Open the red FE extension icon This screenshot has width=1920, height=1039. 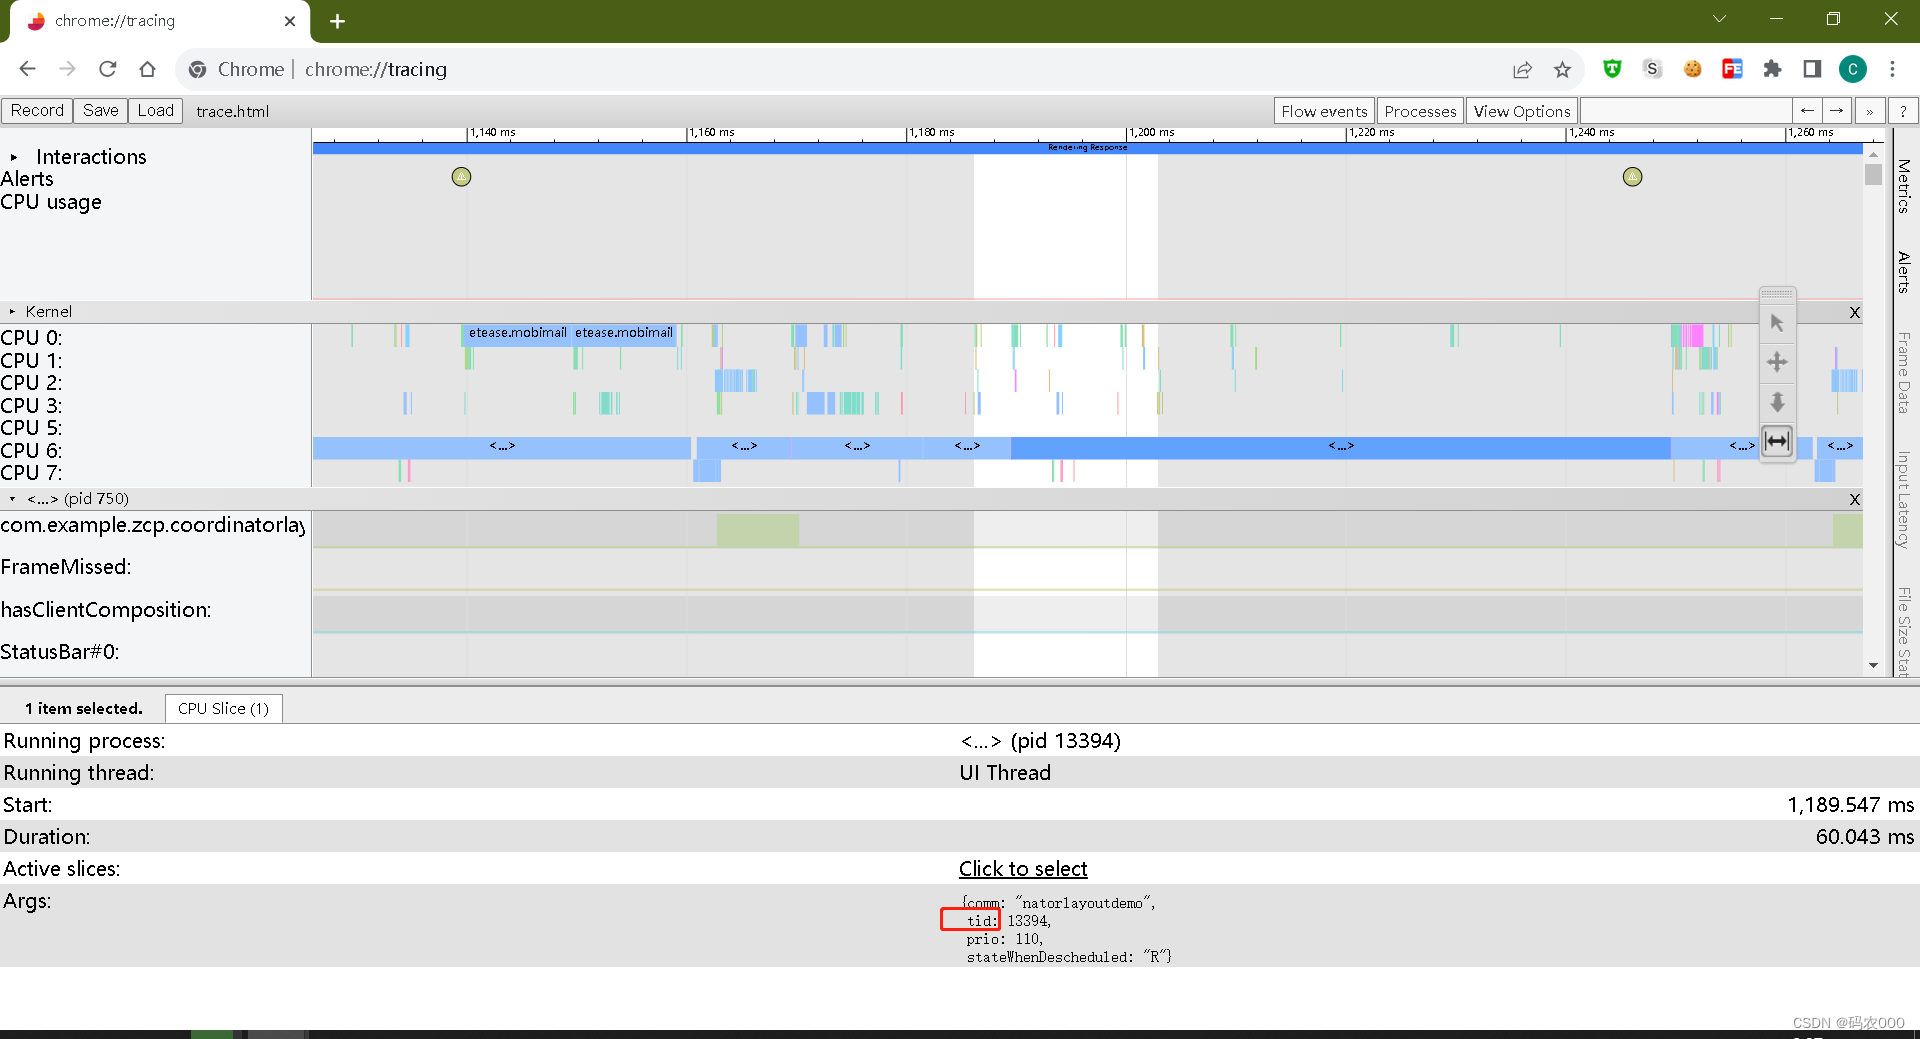pyautogui.click(x=1732, y=69)
